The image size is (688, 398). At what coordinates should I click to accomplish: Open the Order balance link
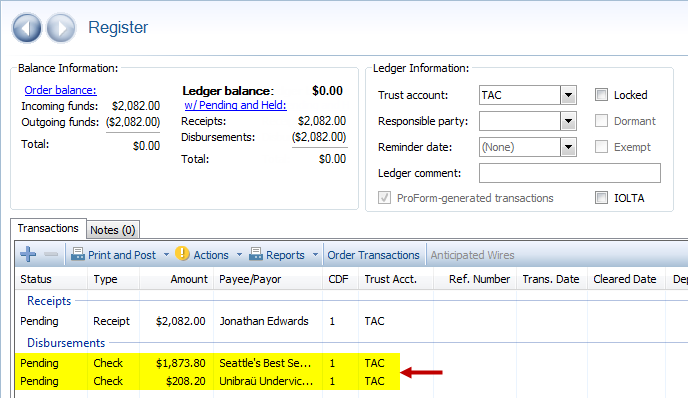click(x=61, y=90)
